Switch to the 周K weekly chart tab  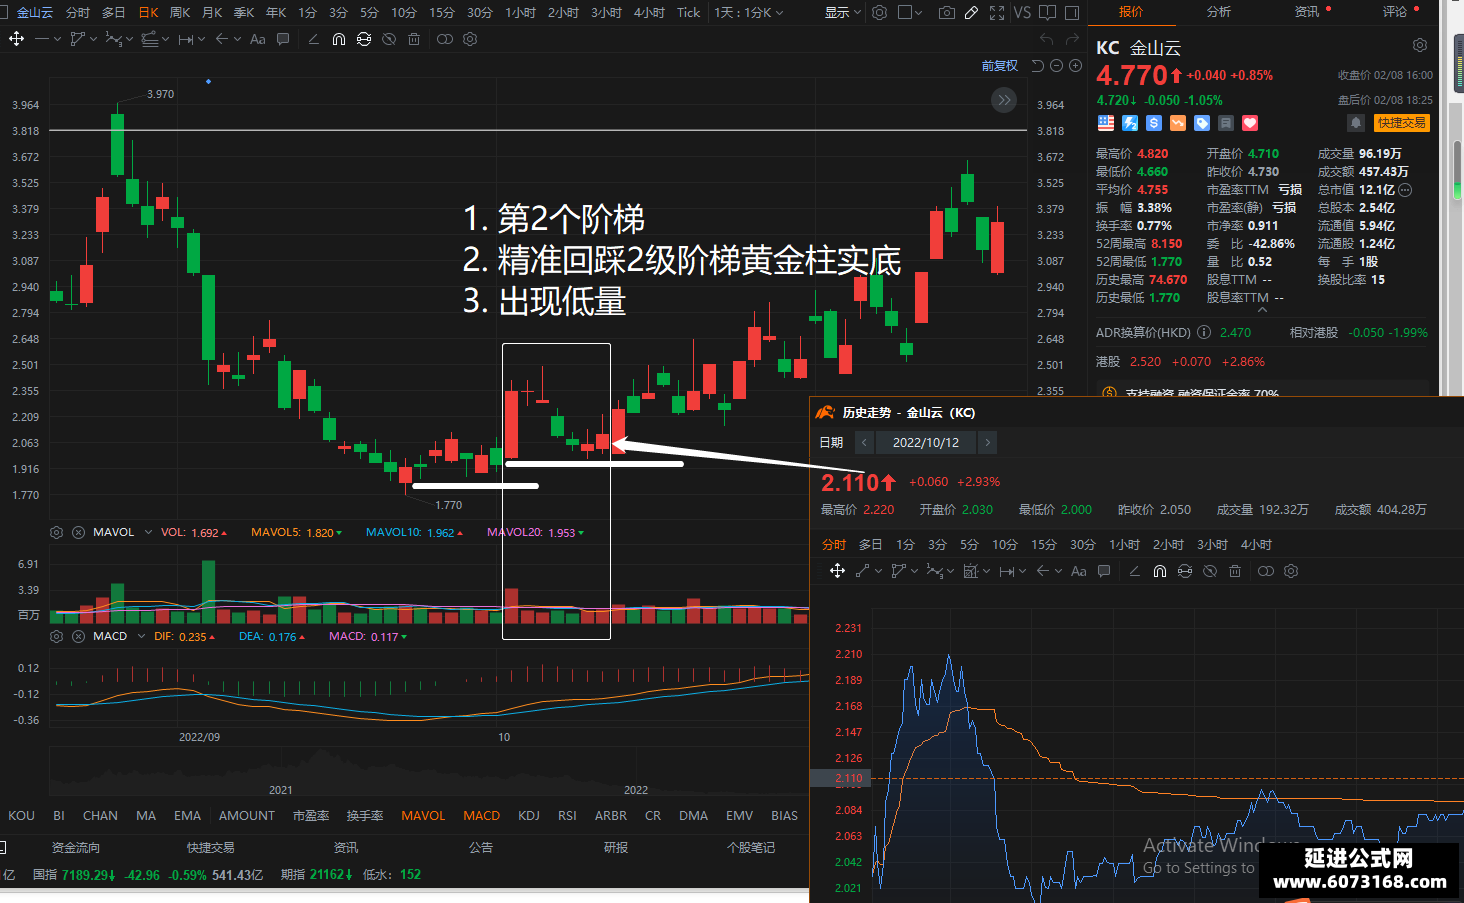[x=180, y=12]
